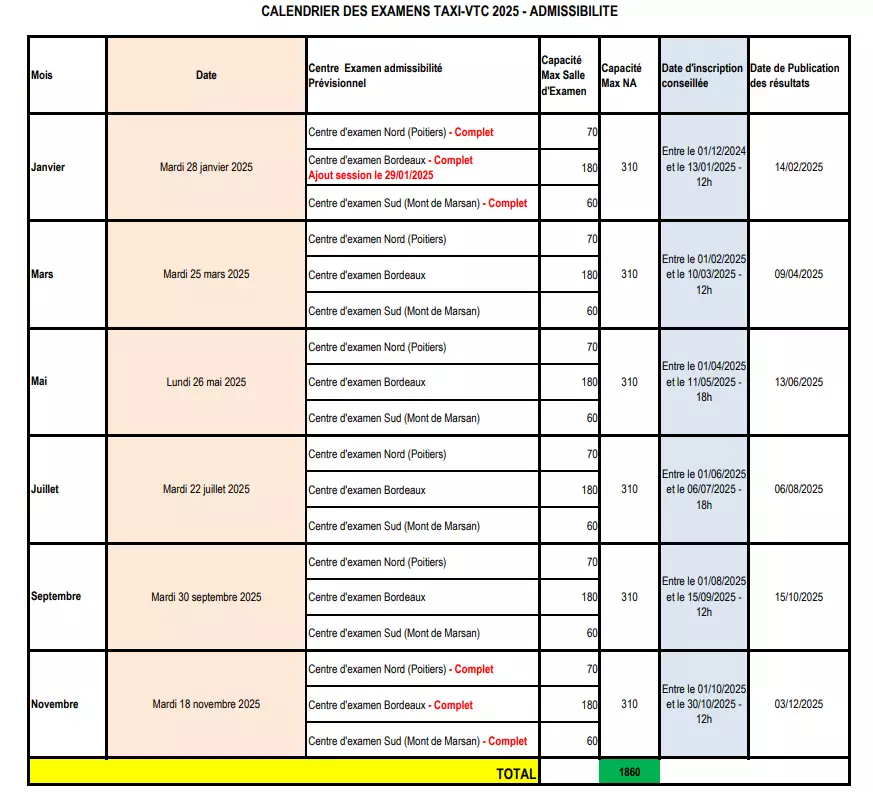Click the calendar title heading
The height and width of the screenshot is (792, 873).
pyautogui.click(x=439, y=12)
